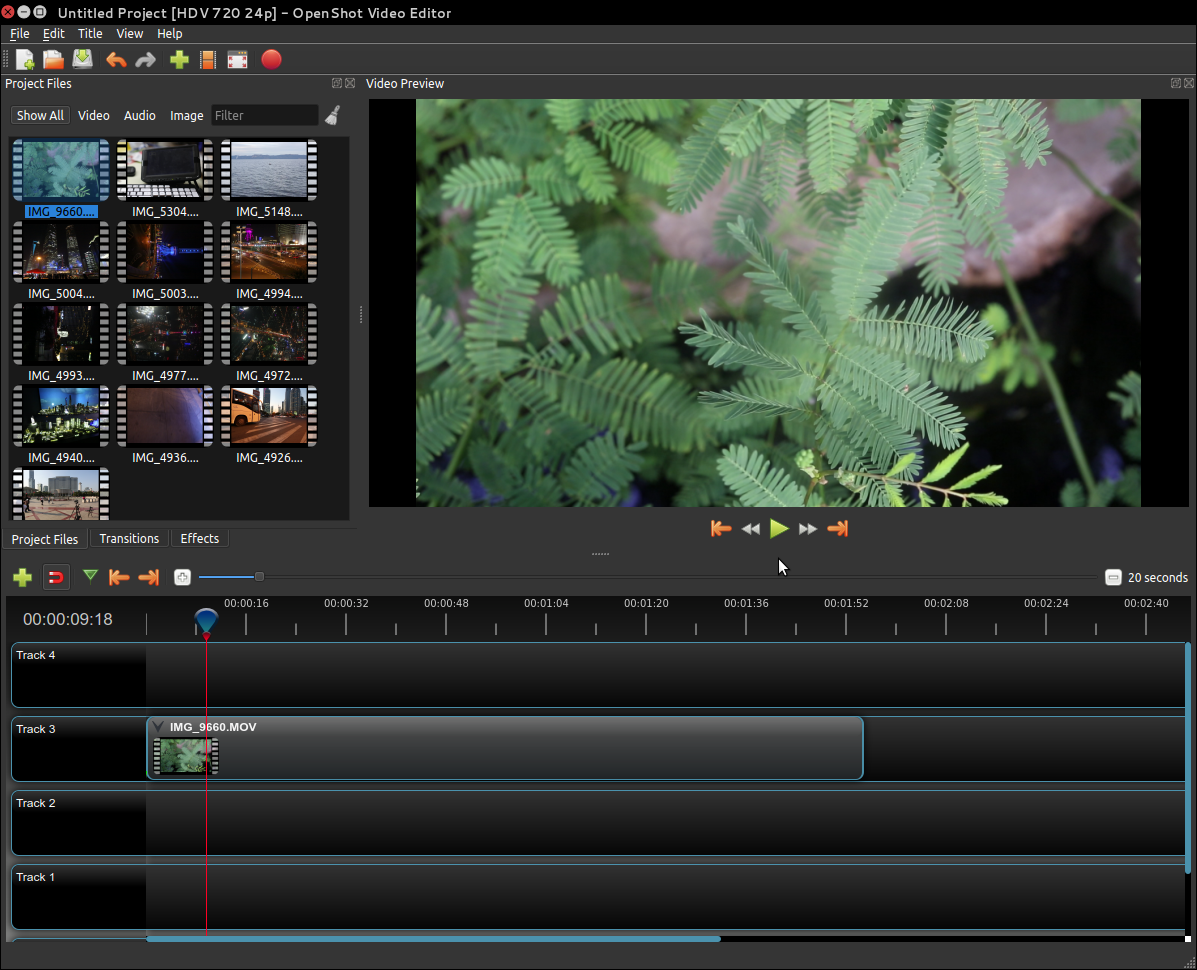Open the View menu
The width and height of the screenshot is (1197, 970).
tap(130, 34)
